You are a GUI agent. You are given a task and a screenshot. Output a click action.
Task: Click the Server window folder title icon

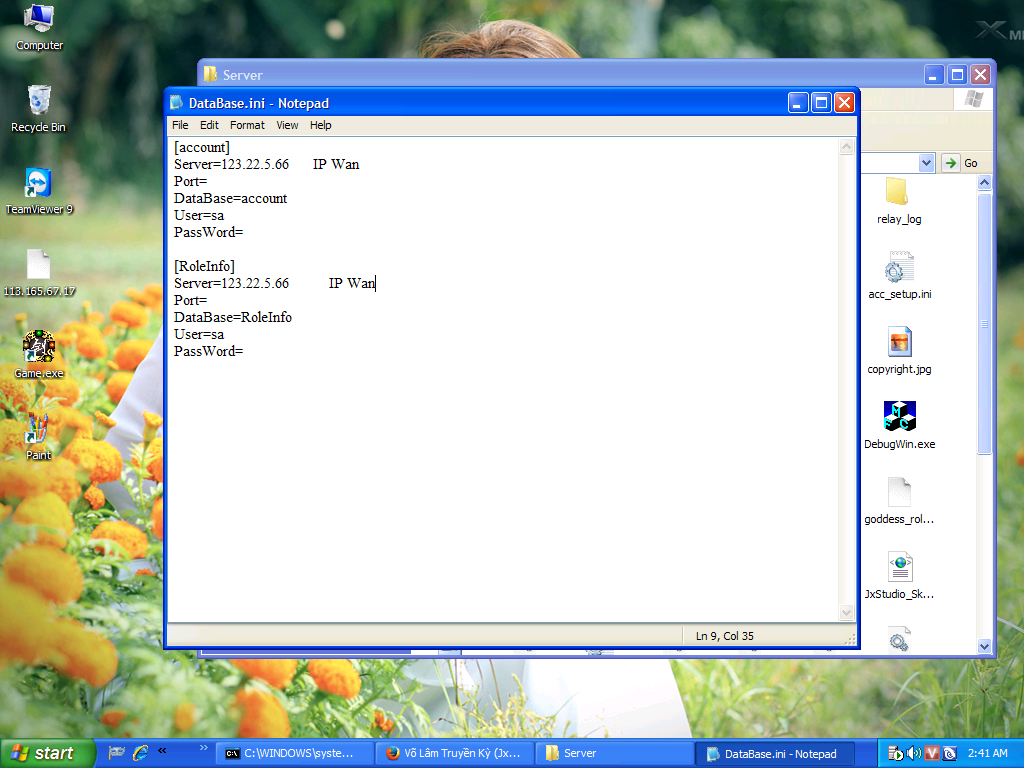pos(210,74)
